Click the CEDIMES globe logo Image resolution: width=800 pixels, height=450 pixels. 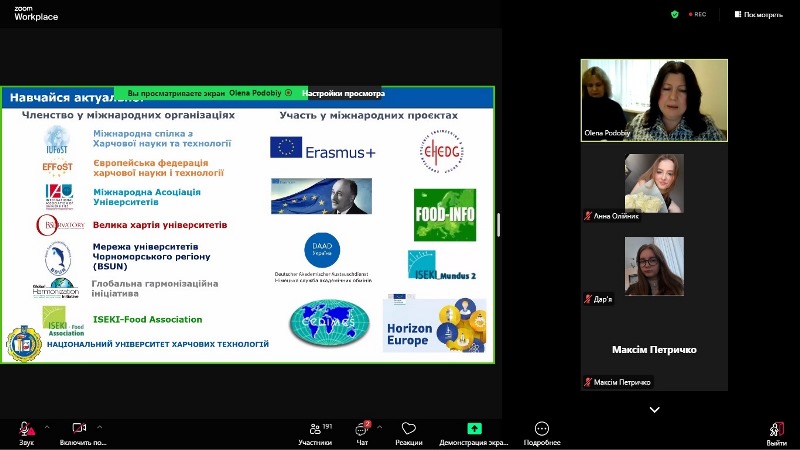click(x=329, y=322)
